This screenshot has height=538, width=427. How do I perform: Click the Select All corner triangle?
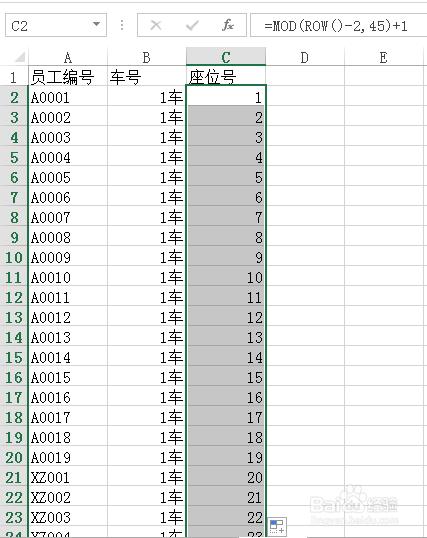click(x=20, y=57)
